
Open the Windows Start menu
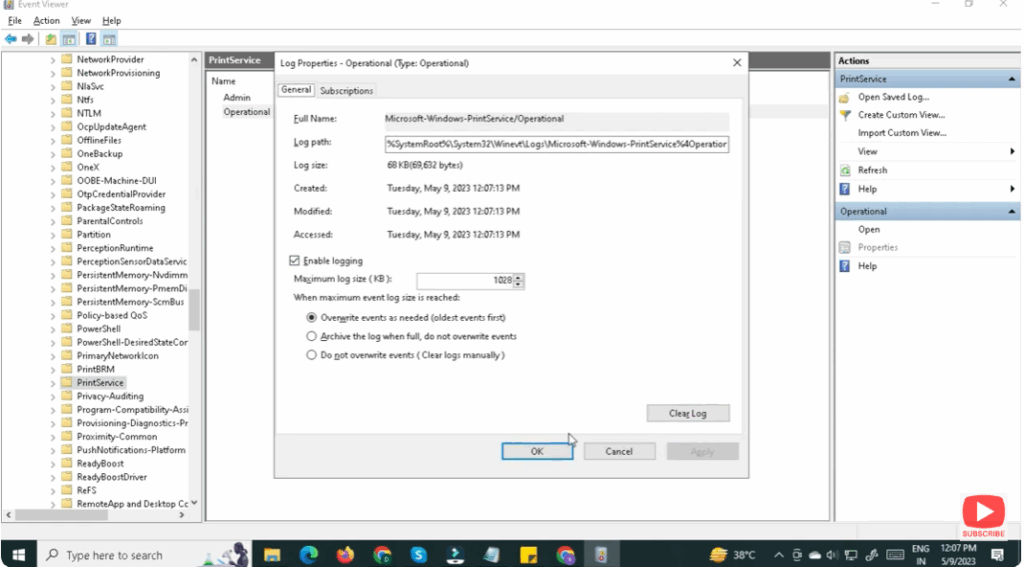coord(18,555)
